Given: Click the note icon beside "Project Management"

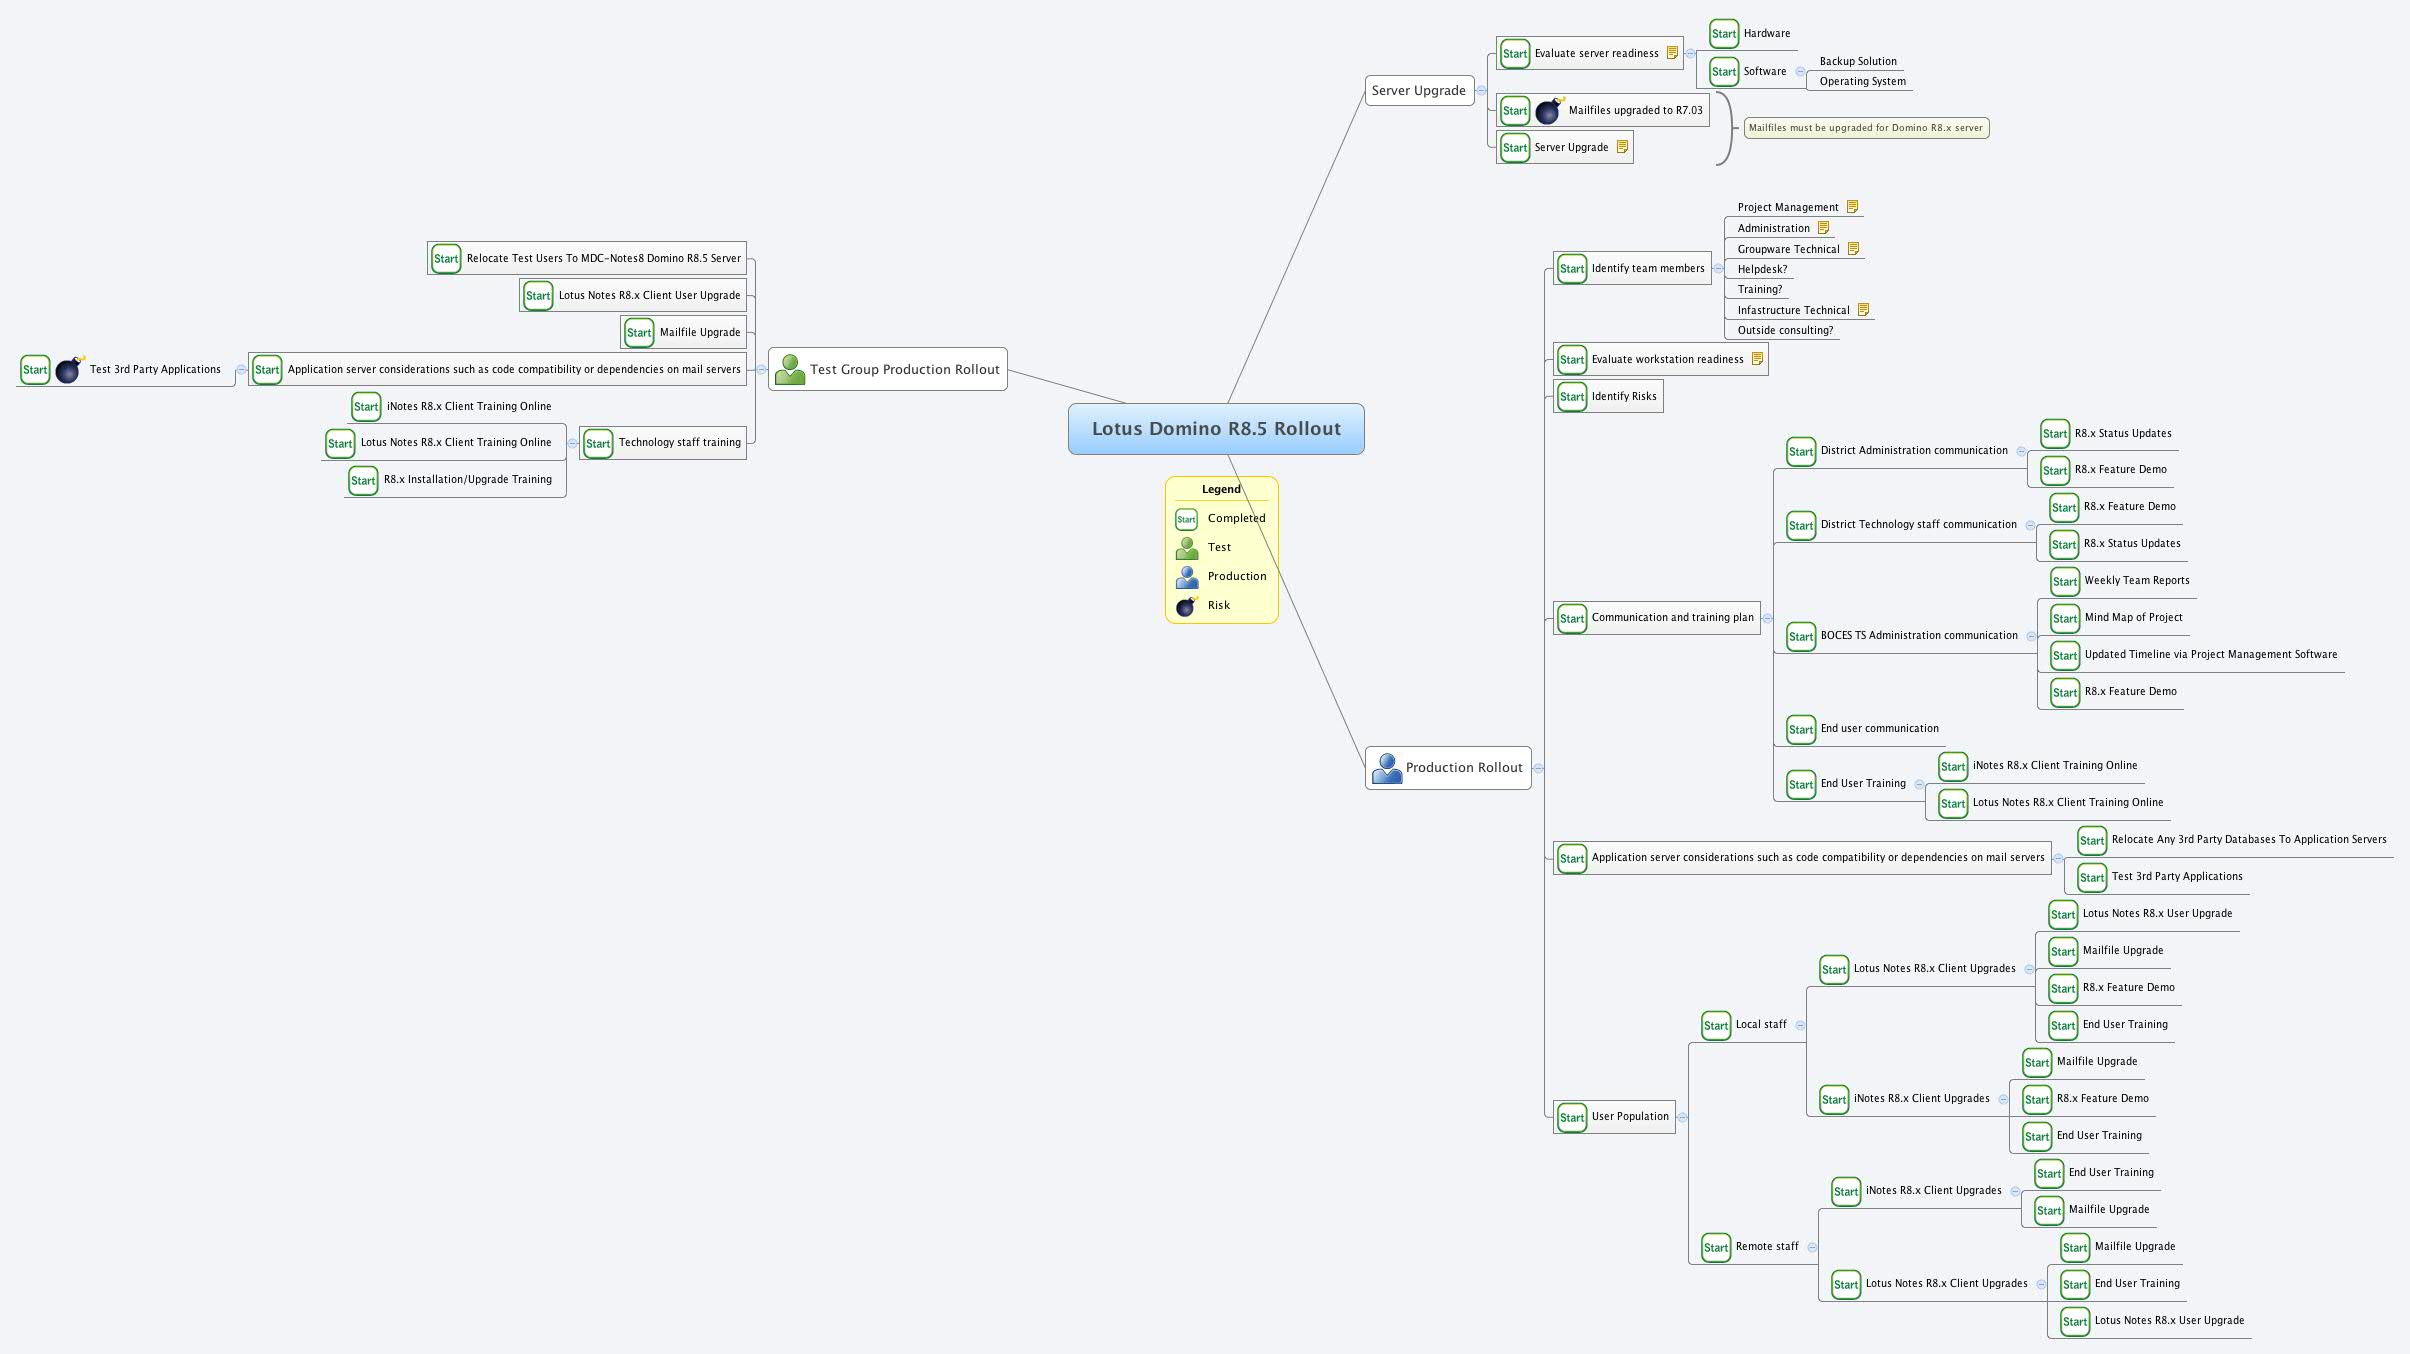Looking at the screenshot, I should [x=1853, y=206].
